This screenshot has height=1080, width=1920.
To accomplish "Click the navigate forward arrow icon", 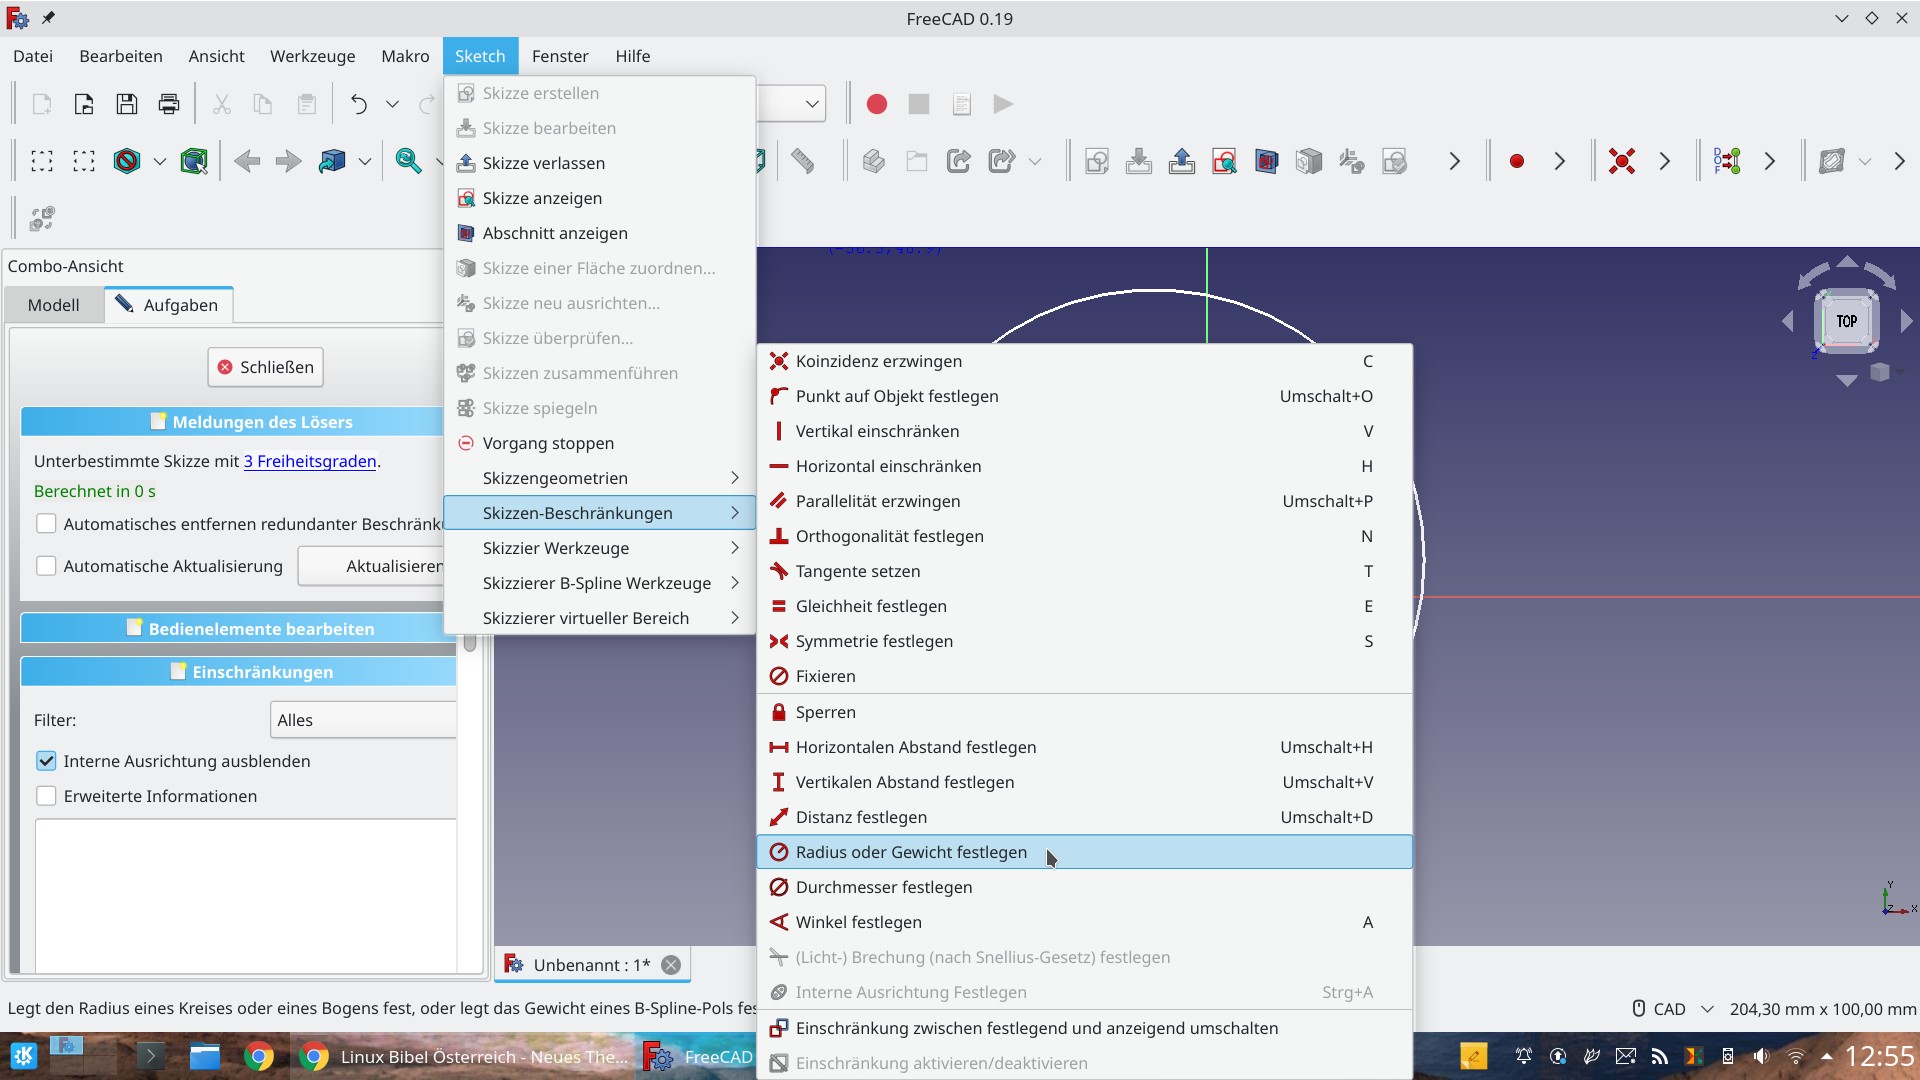I will click(x=288, y=161).
